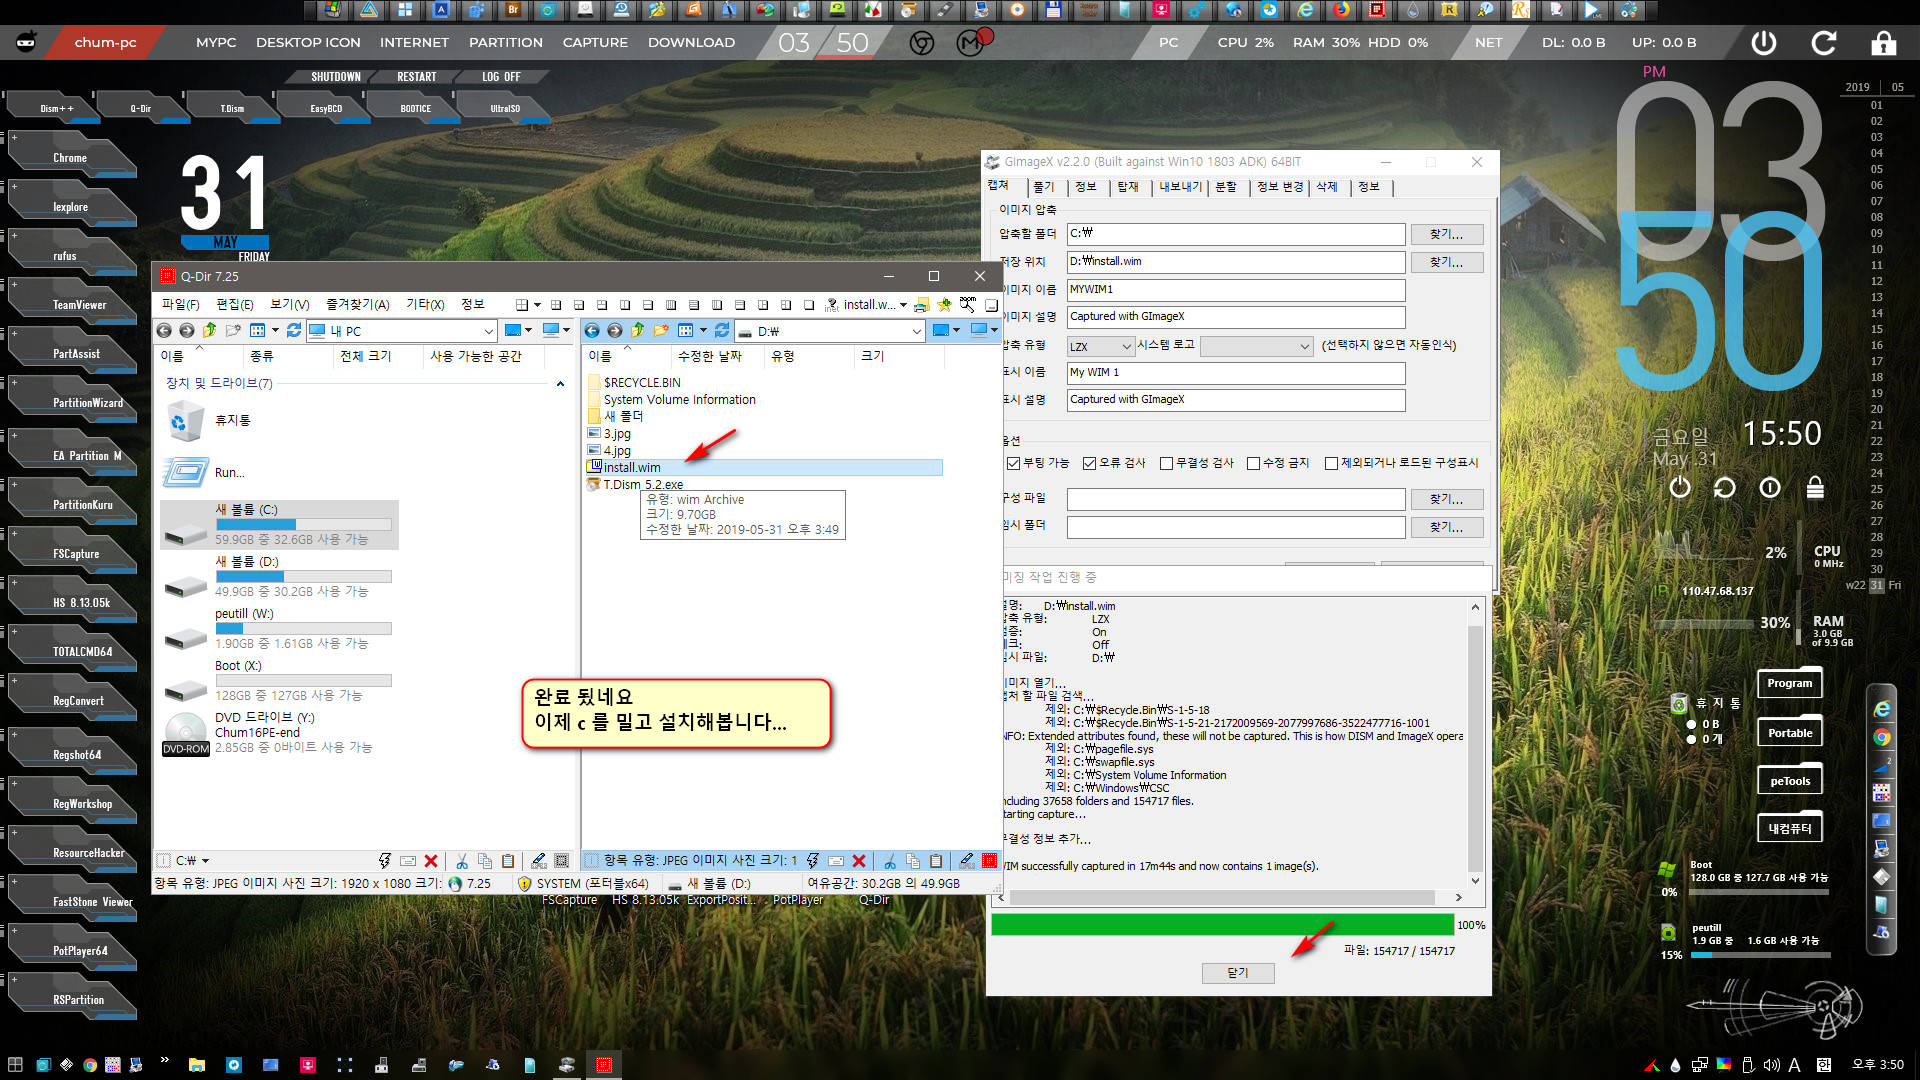Switch to the 풀기 tab in GImageX
The width and height of the screenshot is (1920, 1080).
[x=1043, y=187]
